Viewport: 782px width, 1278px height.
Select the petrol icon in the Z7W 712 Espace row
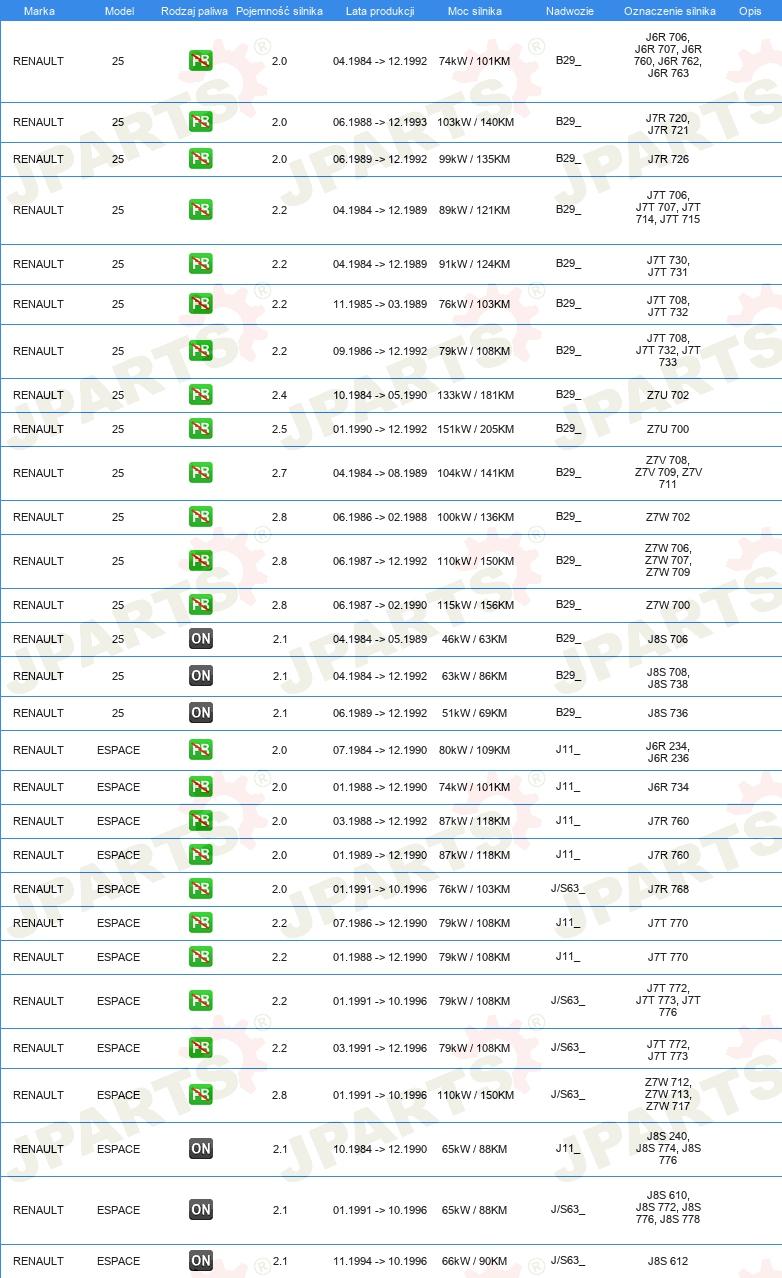pos(201,1095)
